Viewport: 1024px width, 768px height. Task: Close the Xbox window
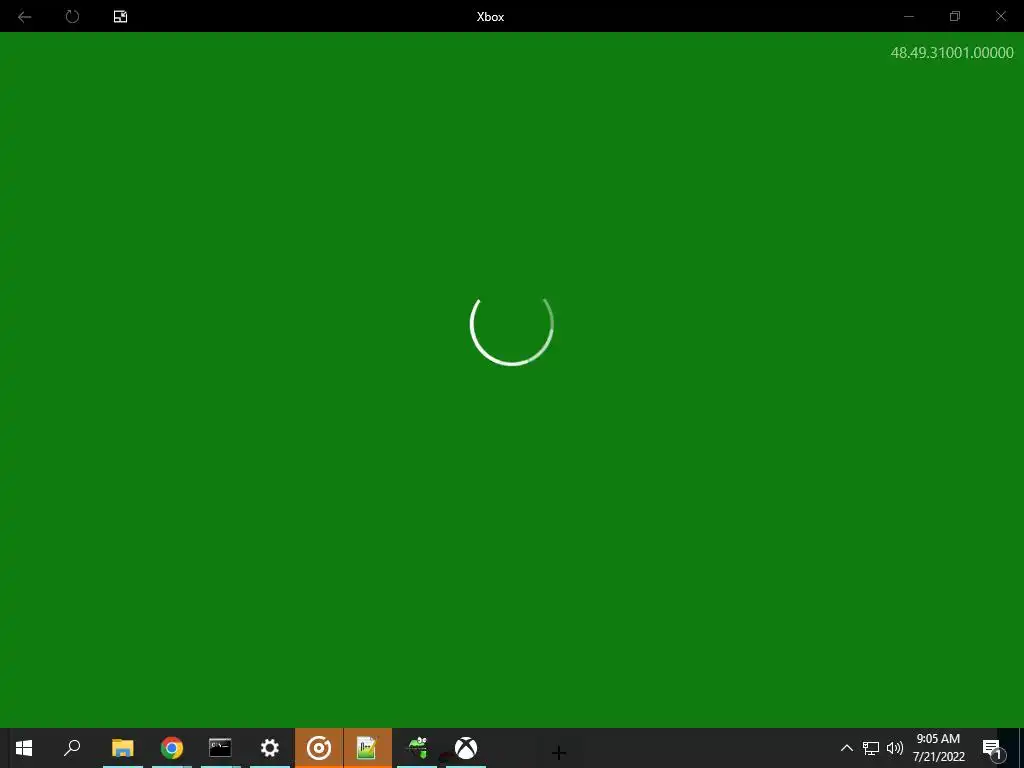point(1000,16)
